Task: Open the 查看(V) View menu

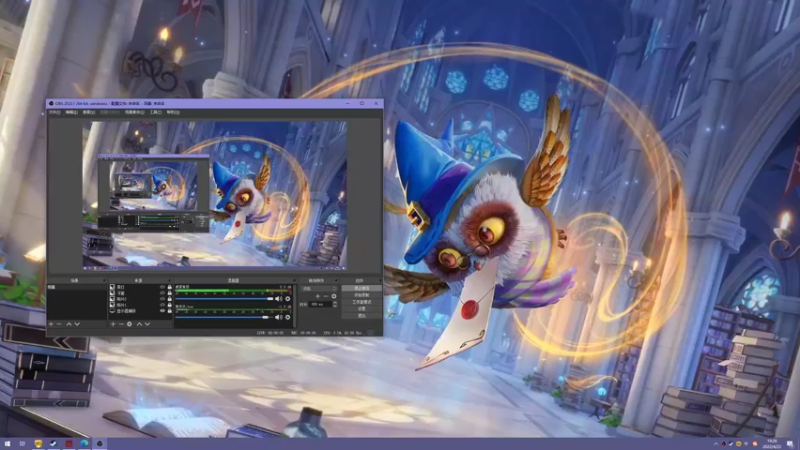Action: point(89,112)
